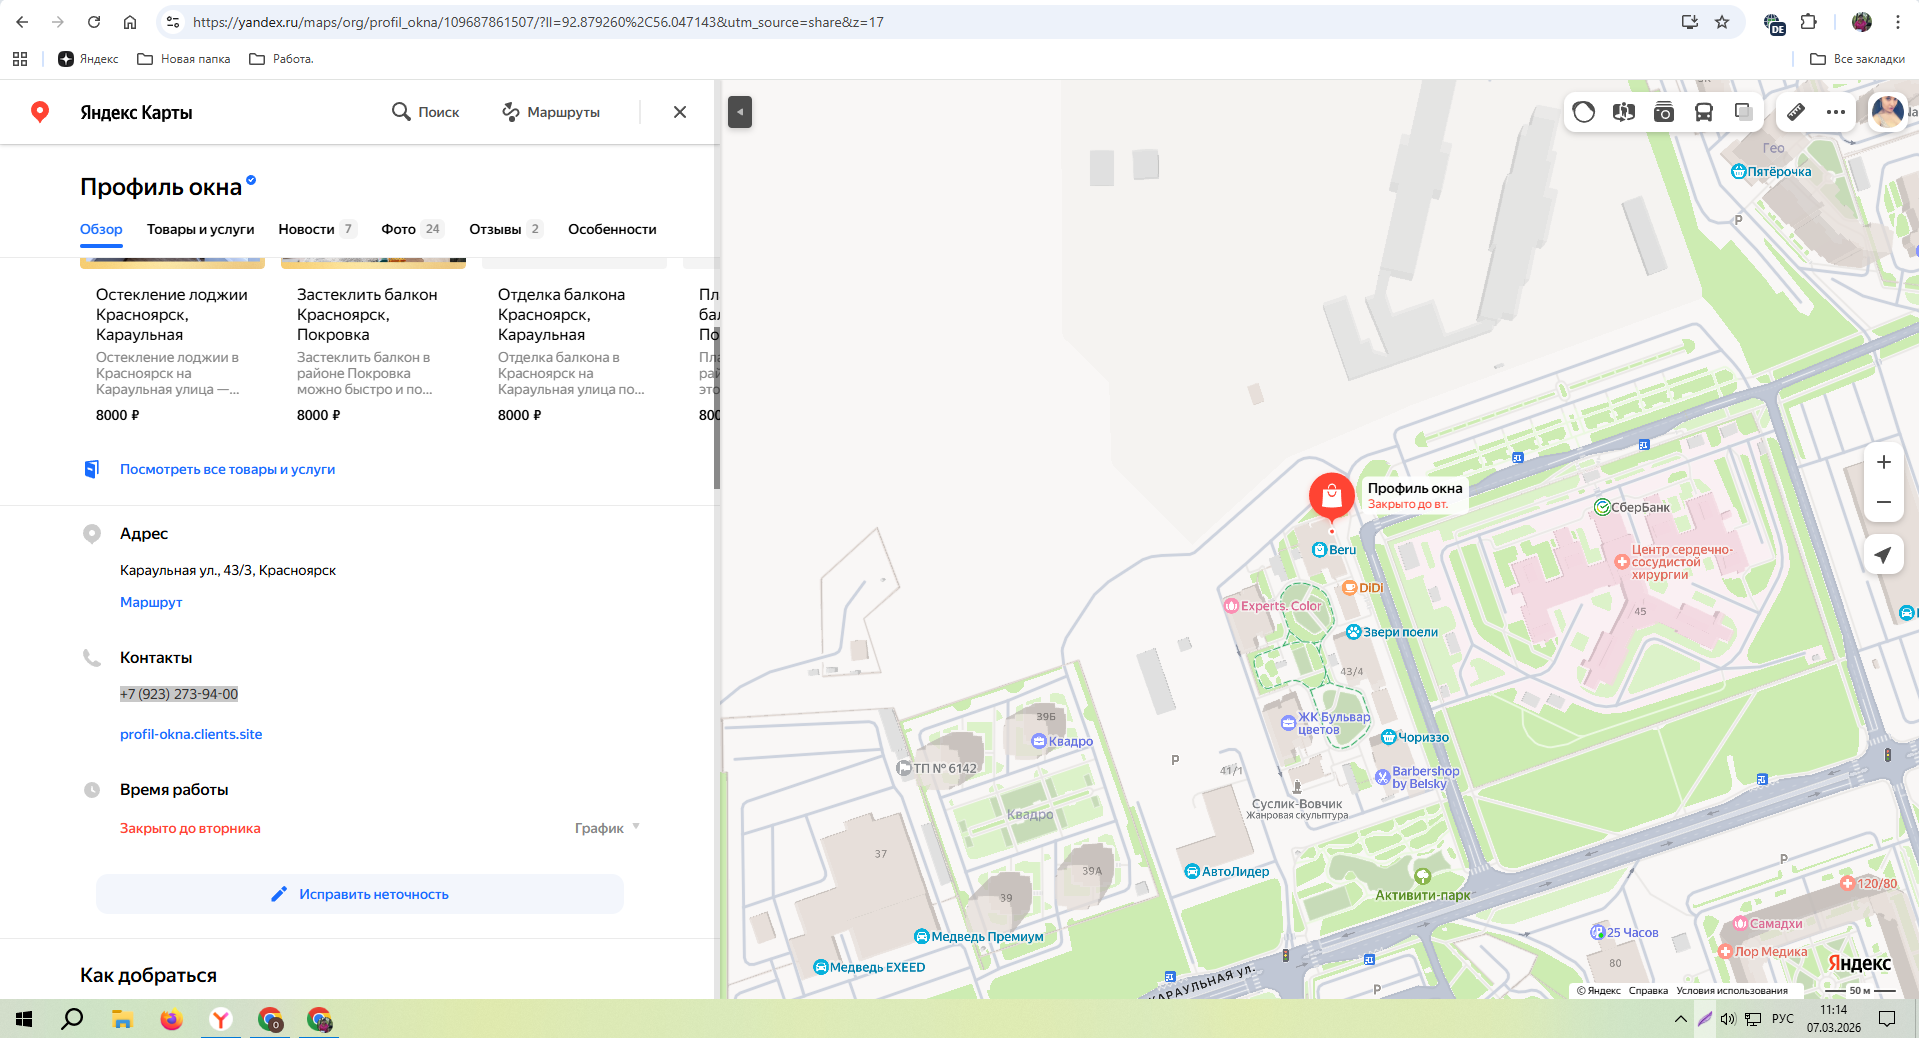The image size is (1919, 1038).
Task: Switch to the Отзывы tab
Action: 504,229
